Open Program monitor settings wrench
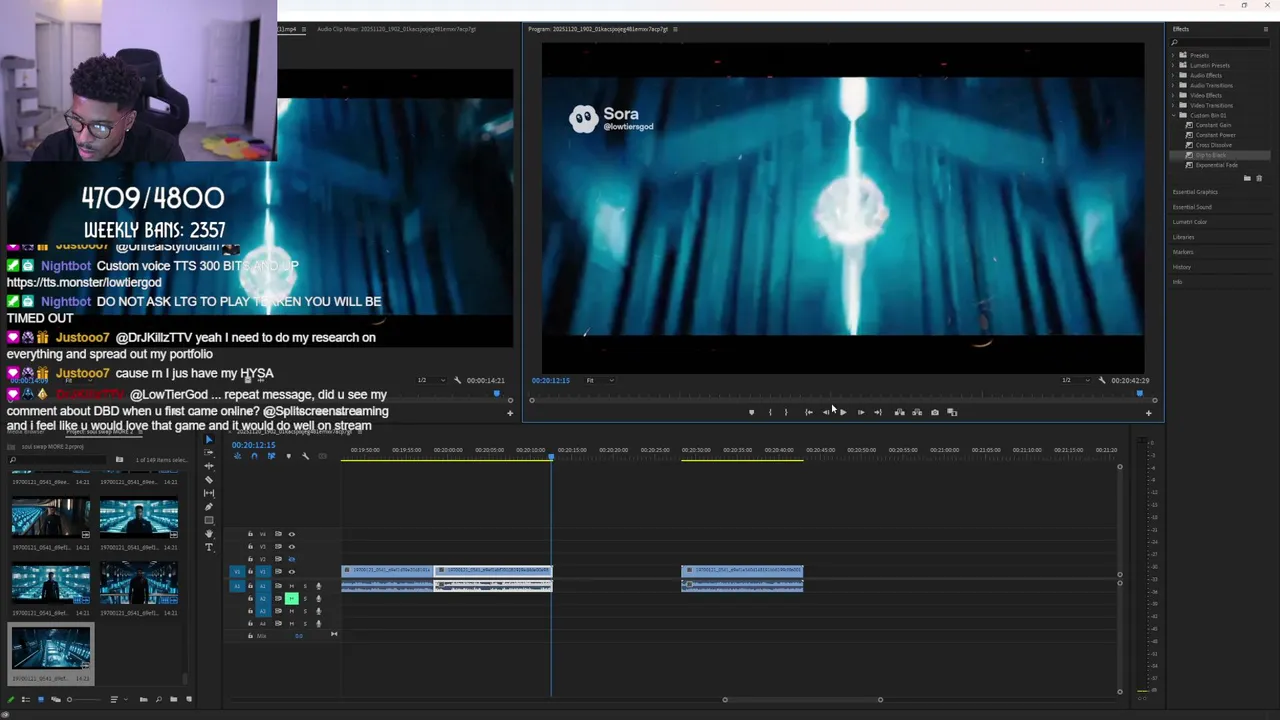Screen dimensions: 1280x720 point(1102,380)
